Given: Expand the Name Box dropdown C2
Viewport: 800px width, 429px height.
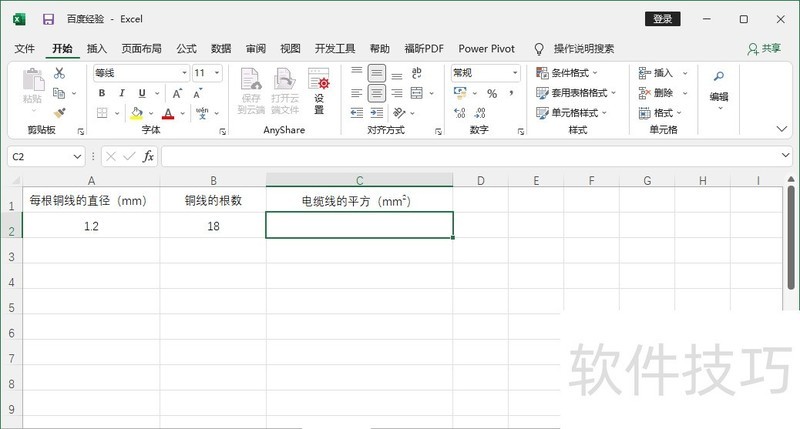Looking at the screenshot, I should click(77, 157).
